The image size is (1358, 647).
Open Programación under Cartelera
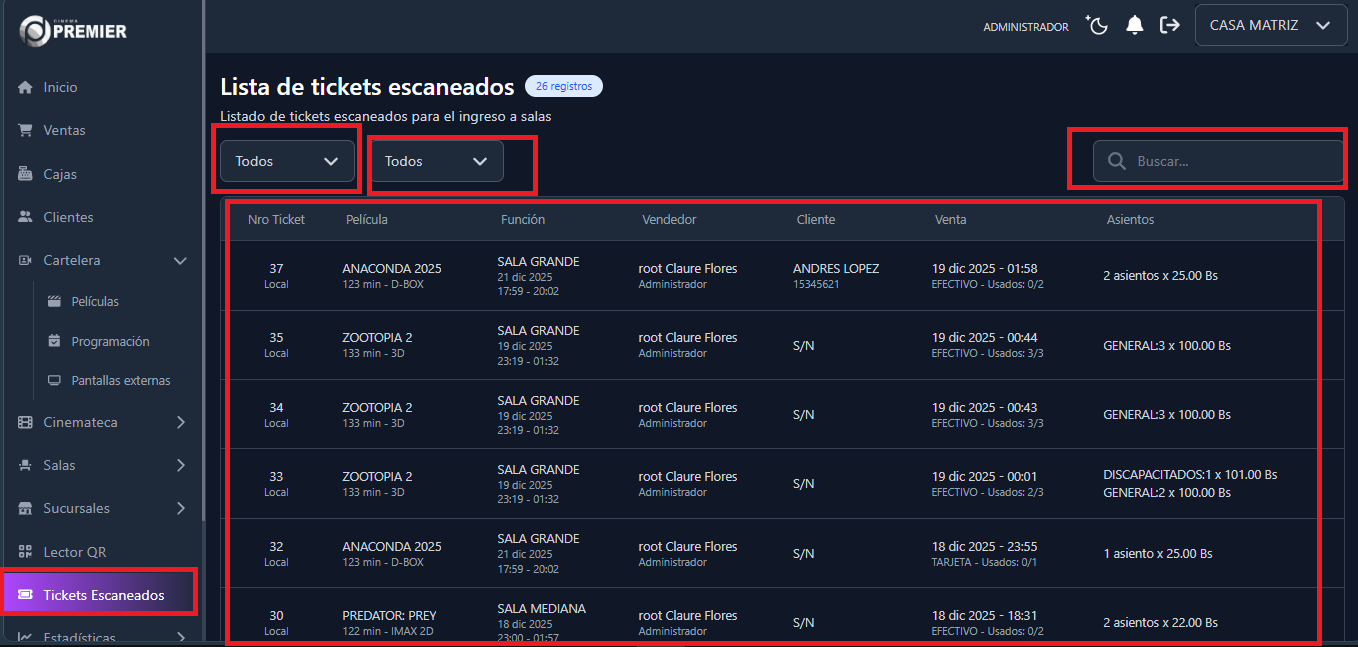point(110,341)
